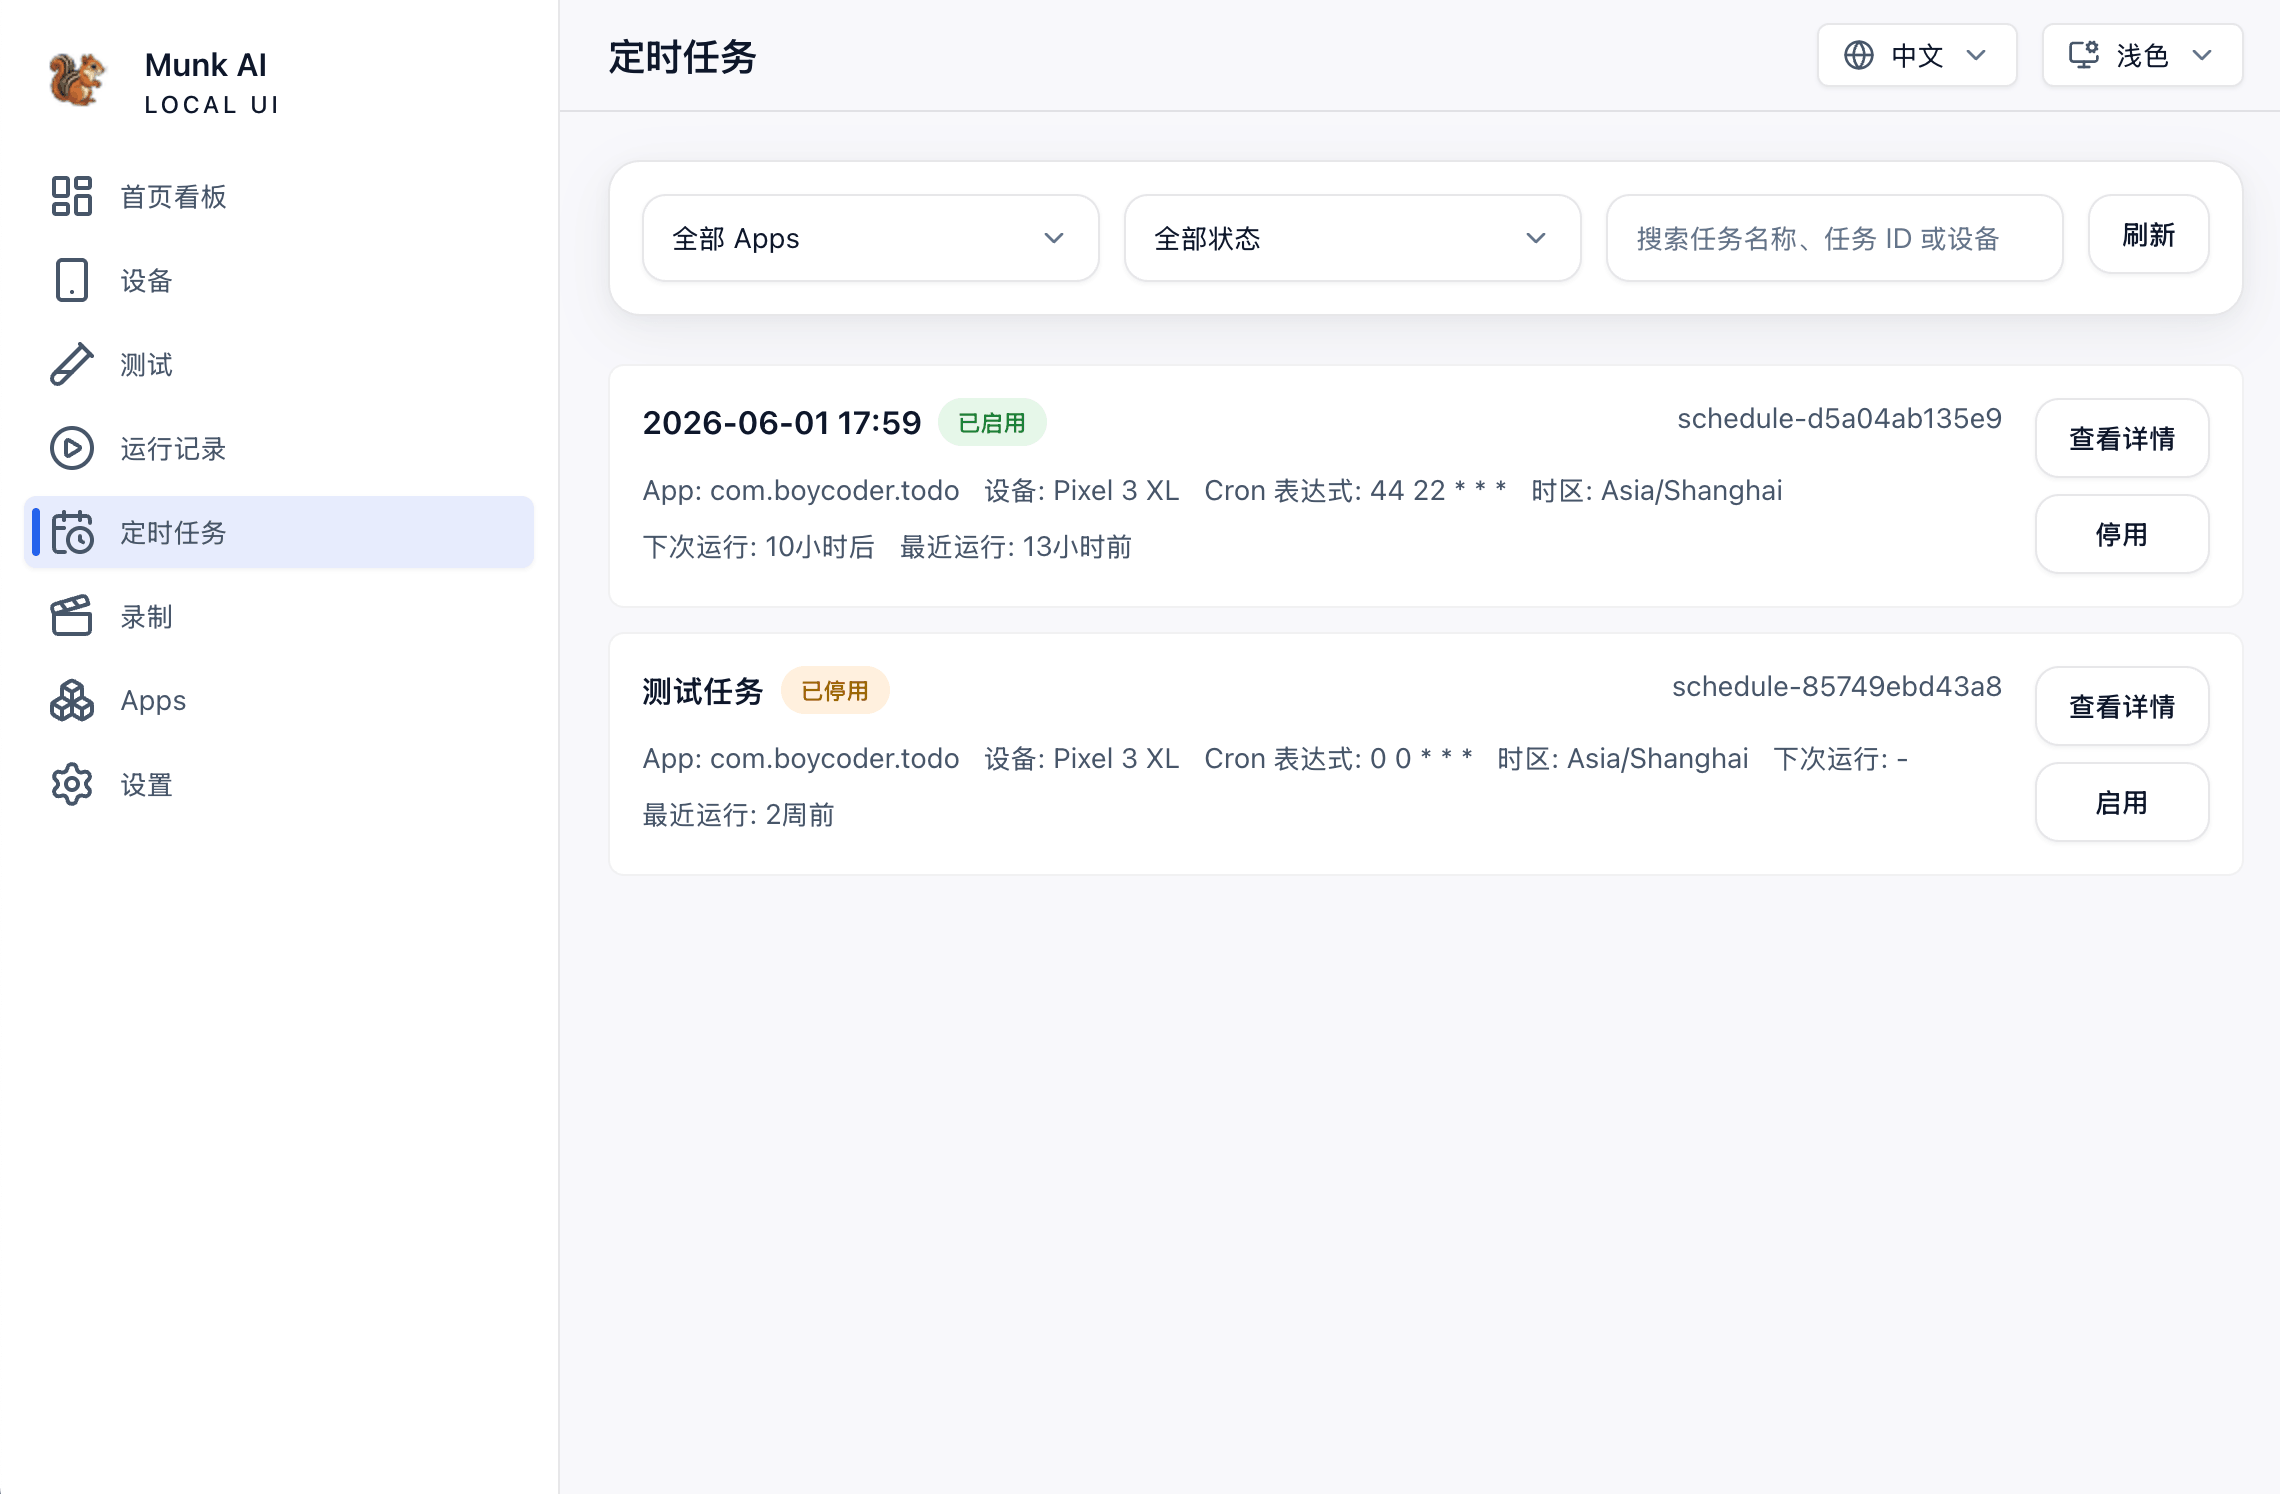Open the 中文 language dropdown
The image size is (2280, 1494).
(1917, 55)
